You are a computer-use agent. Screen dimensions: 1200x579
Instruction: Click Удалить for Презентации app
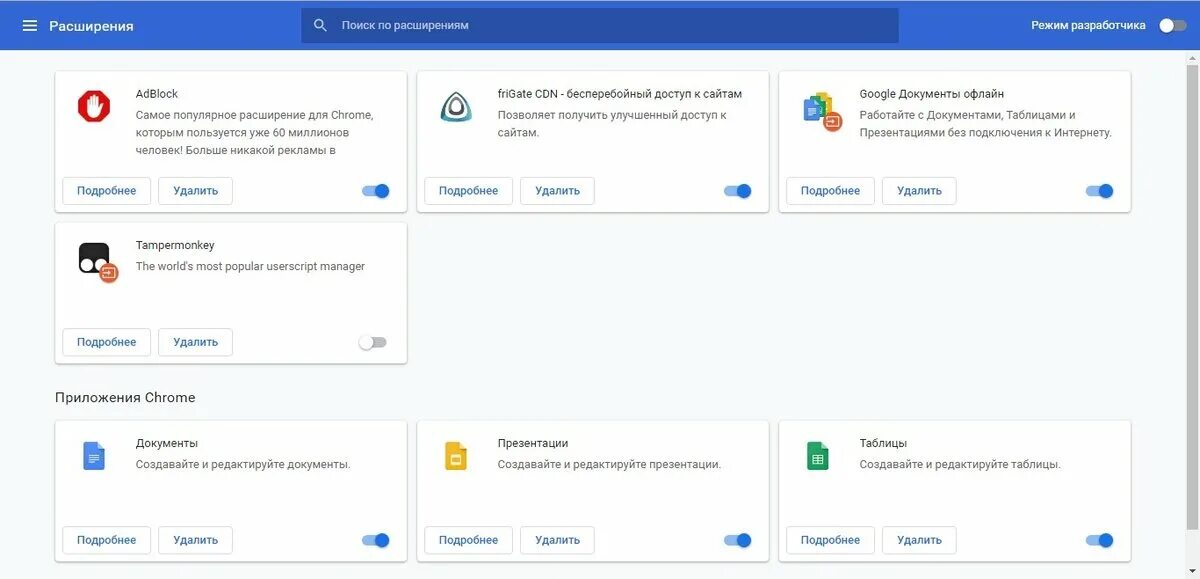click(557, 540)
